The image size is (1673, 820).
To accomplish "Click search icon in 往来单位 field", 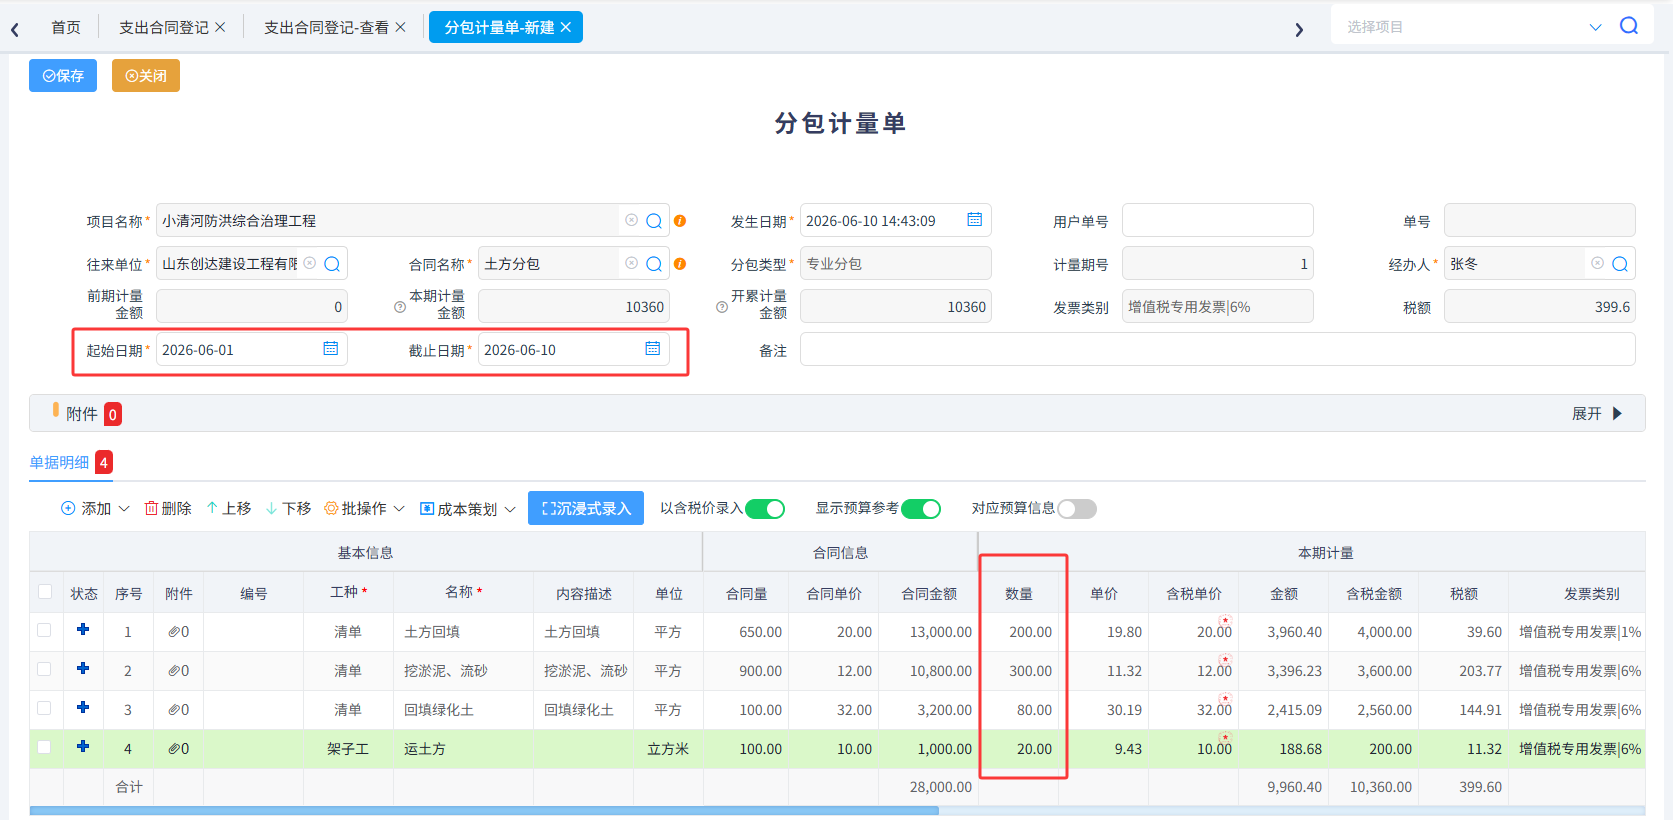I will [332, 264].
